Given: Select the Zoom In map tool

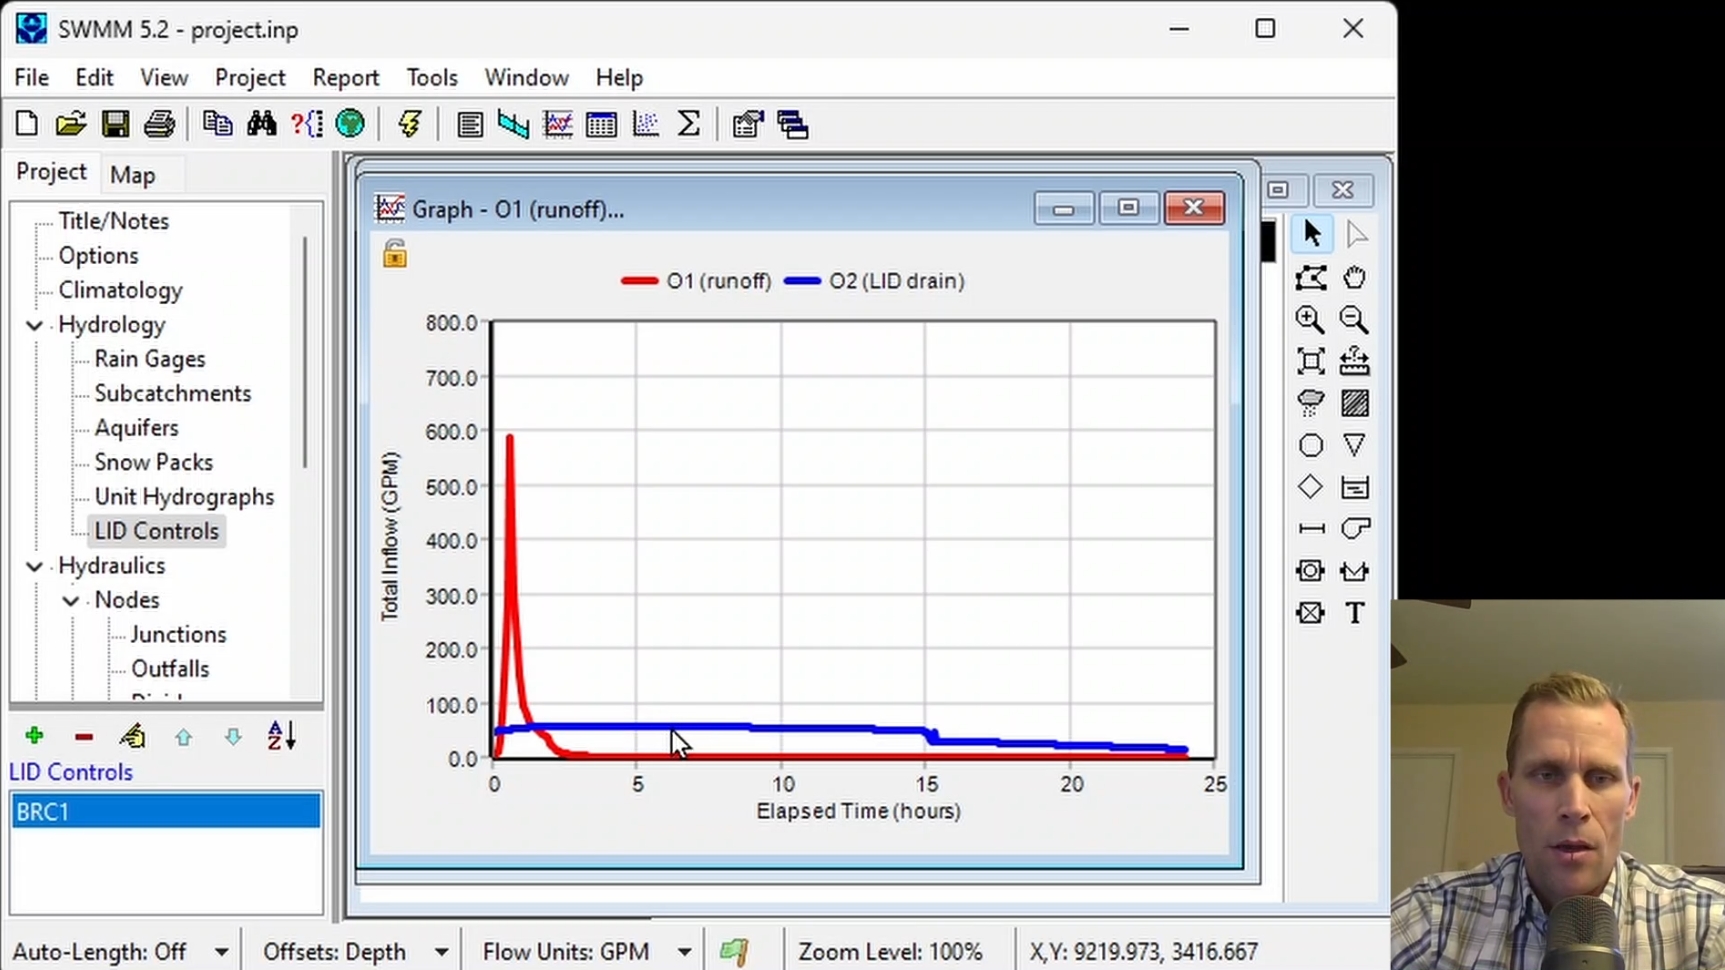Looking at the screenshot, I should point(1310,320).
